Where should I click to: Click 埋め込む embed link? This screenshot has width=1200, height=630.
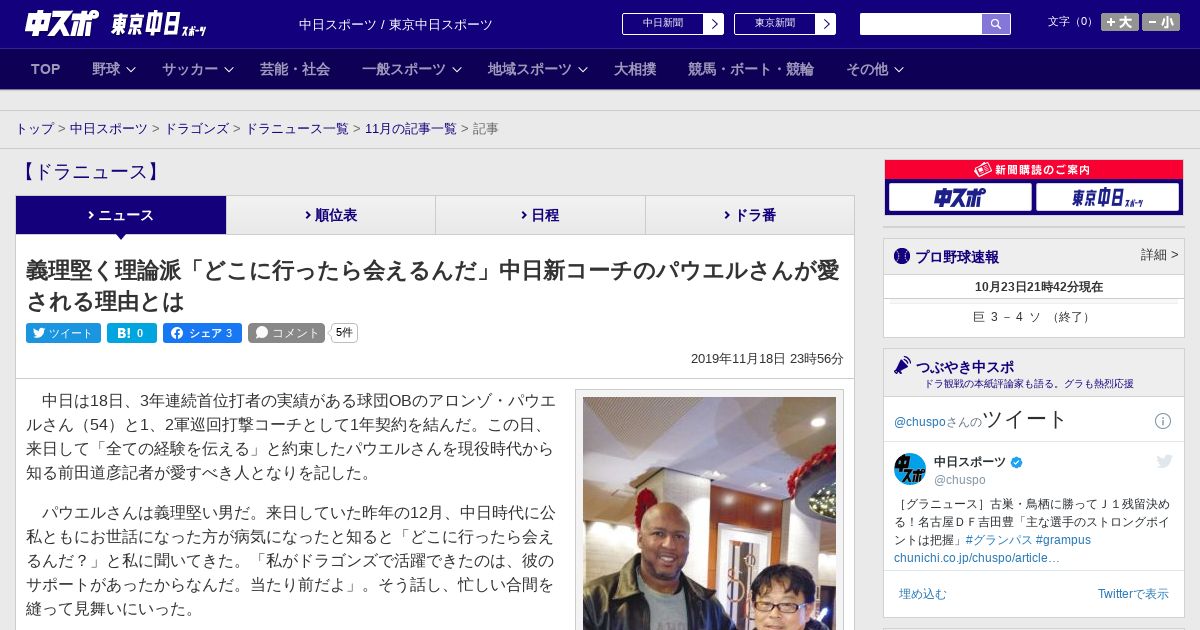[x=922, y=594]
